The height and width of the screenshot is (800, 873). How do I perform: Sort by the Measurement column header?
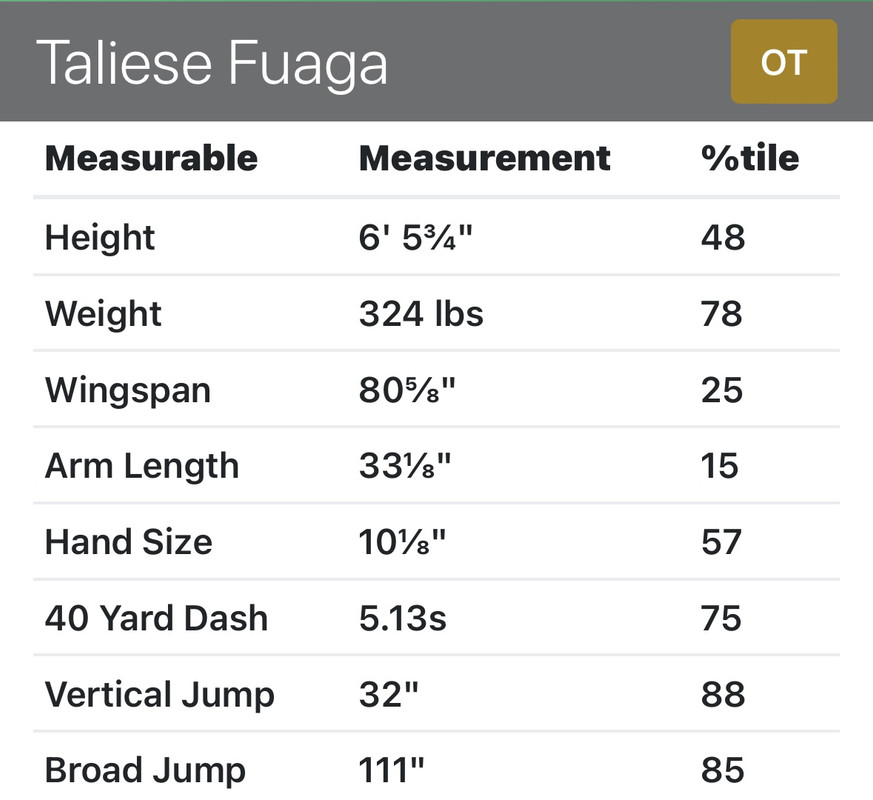pos(485,159)
